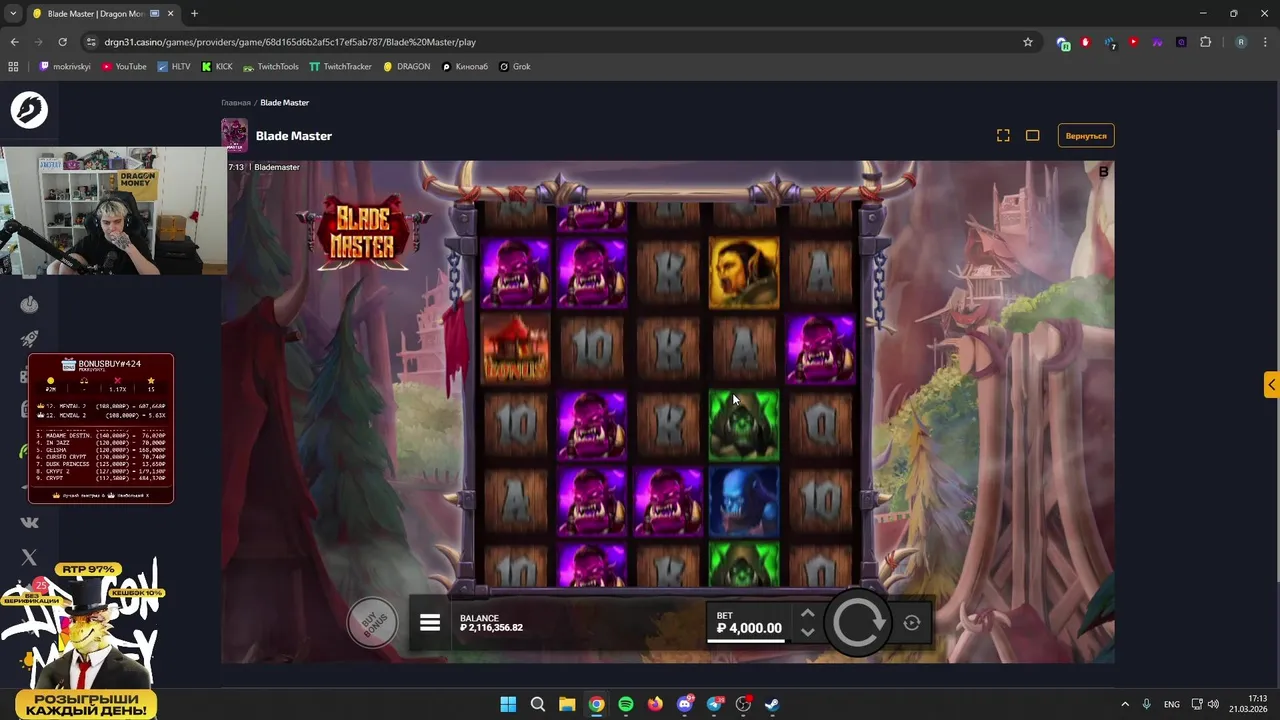Open the Chrome profile avatar
This screenshot has width=1280, height=720.
pyautogui.click(x=1241, y=42)
